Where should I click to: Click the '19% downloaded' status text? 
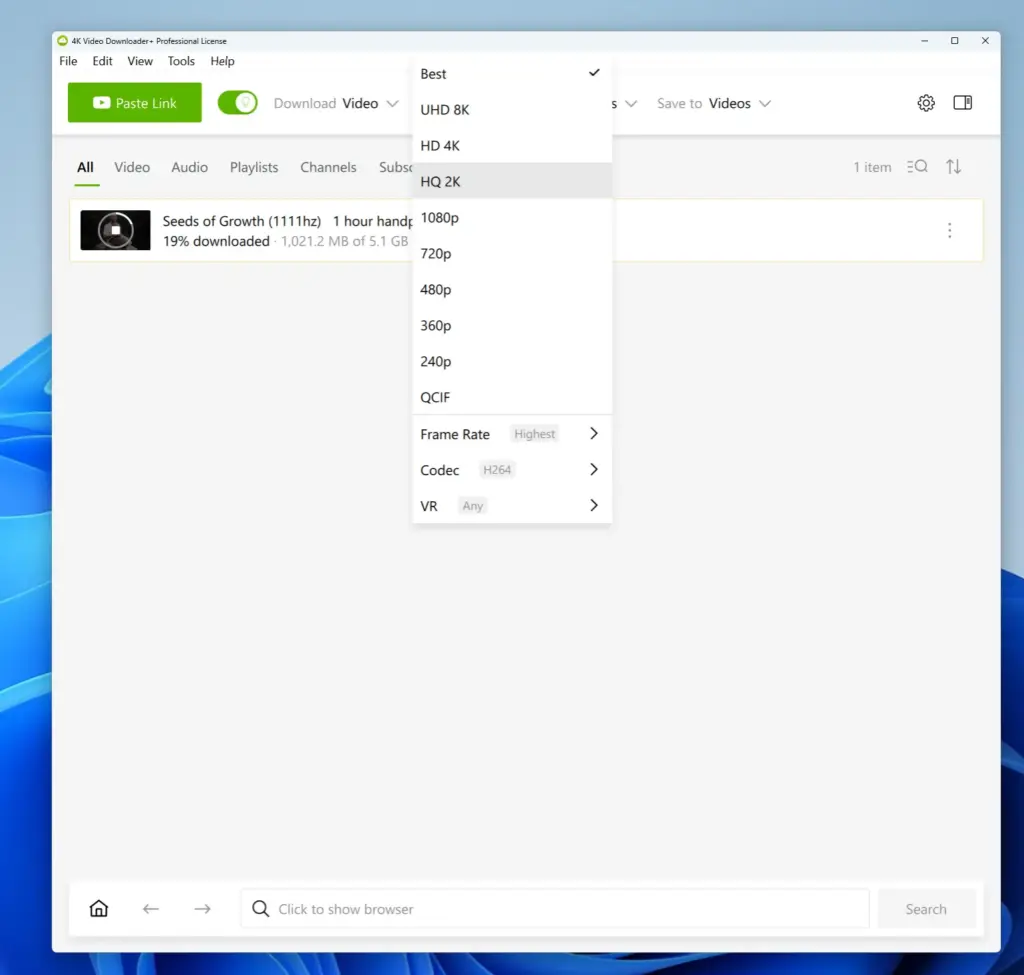click(x=216, y=242)
